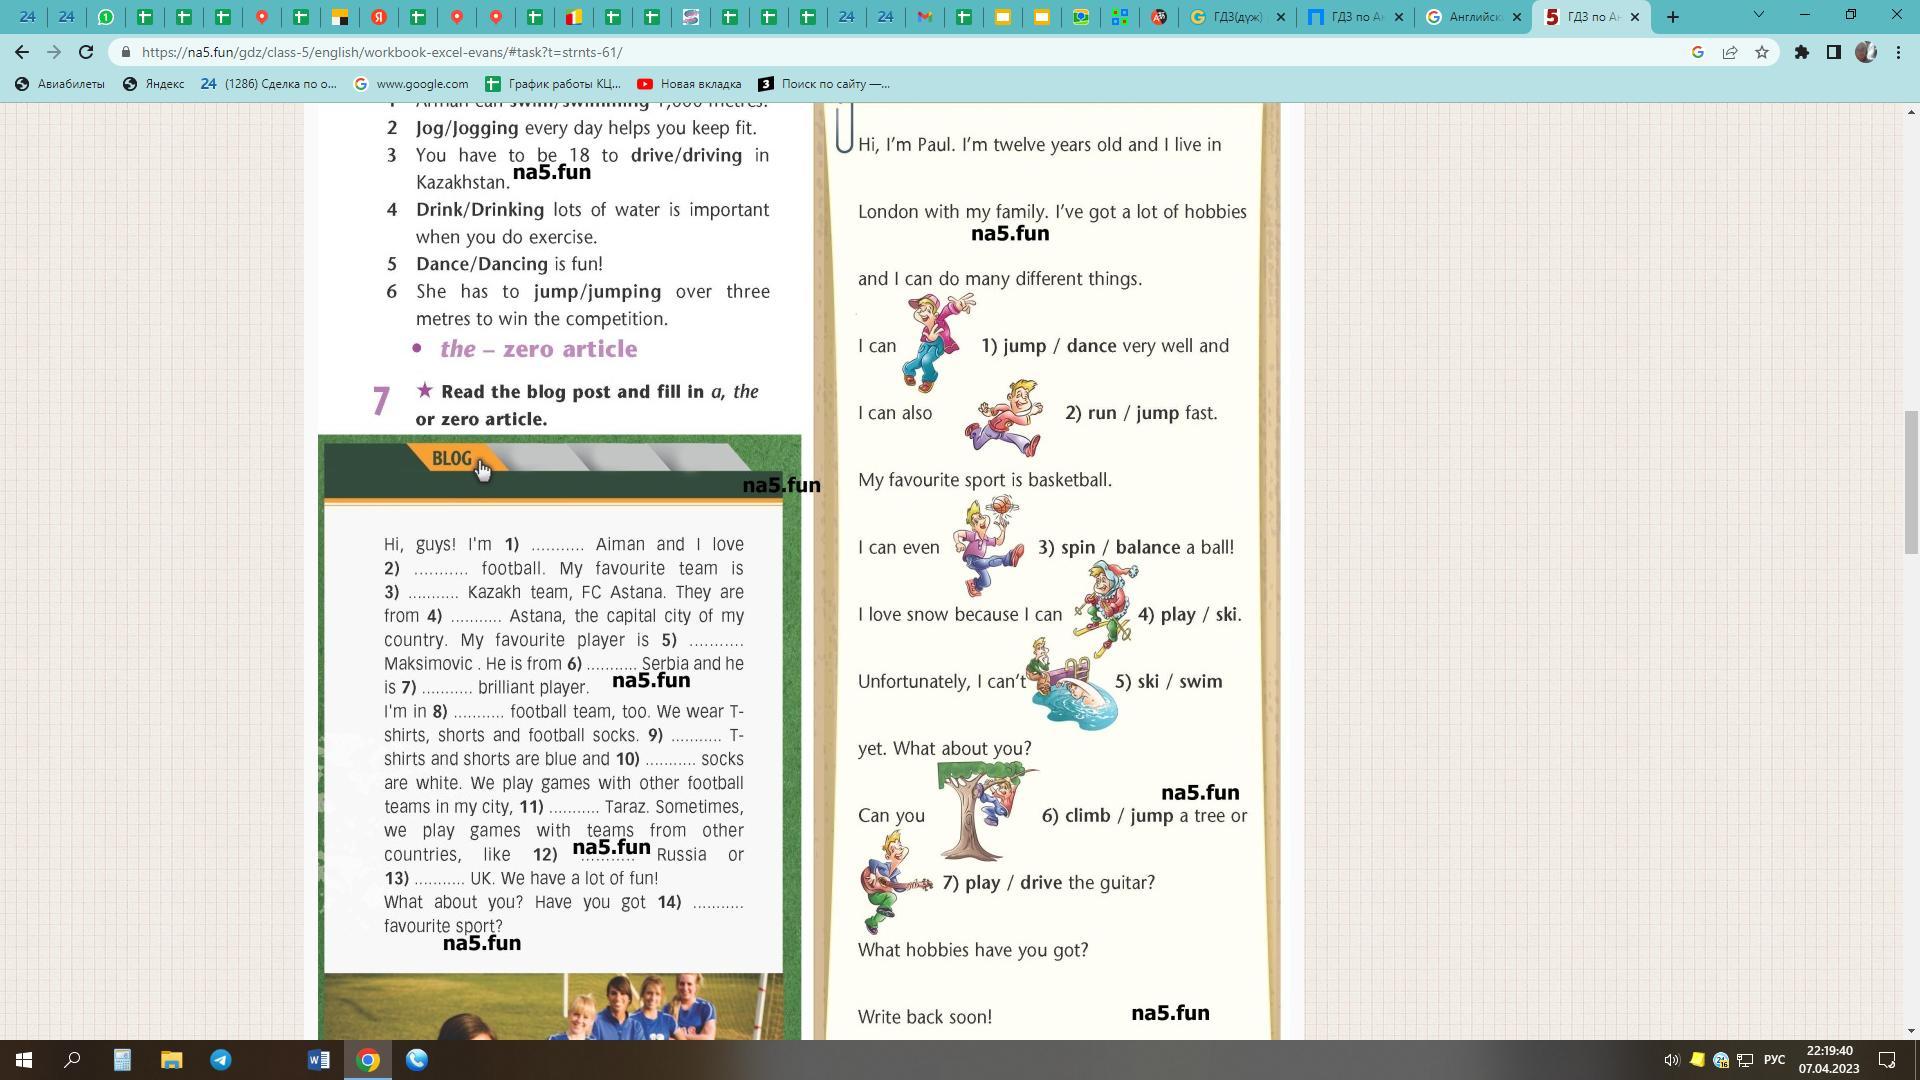
Task: Switch to the Английский Google tab
Action: point(1474,17)
